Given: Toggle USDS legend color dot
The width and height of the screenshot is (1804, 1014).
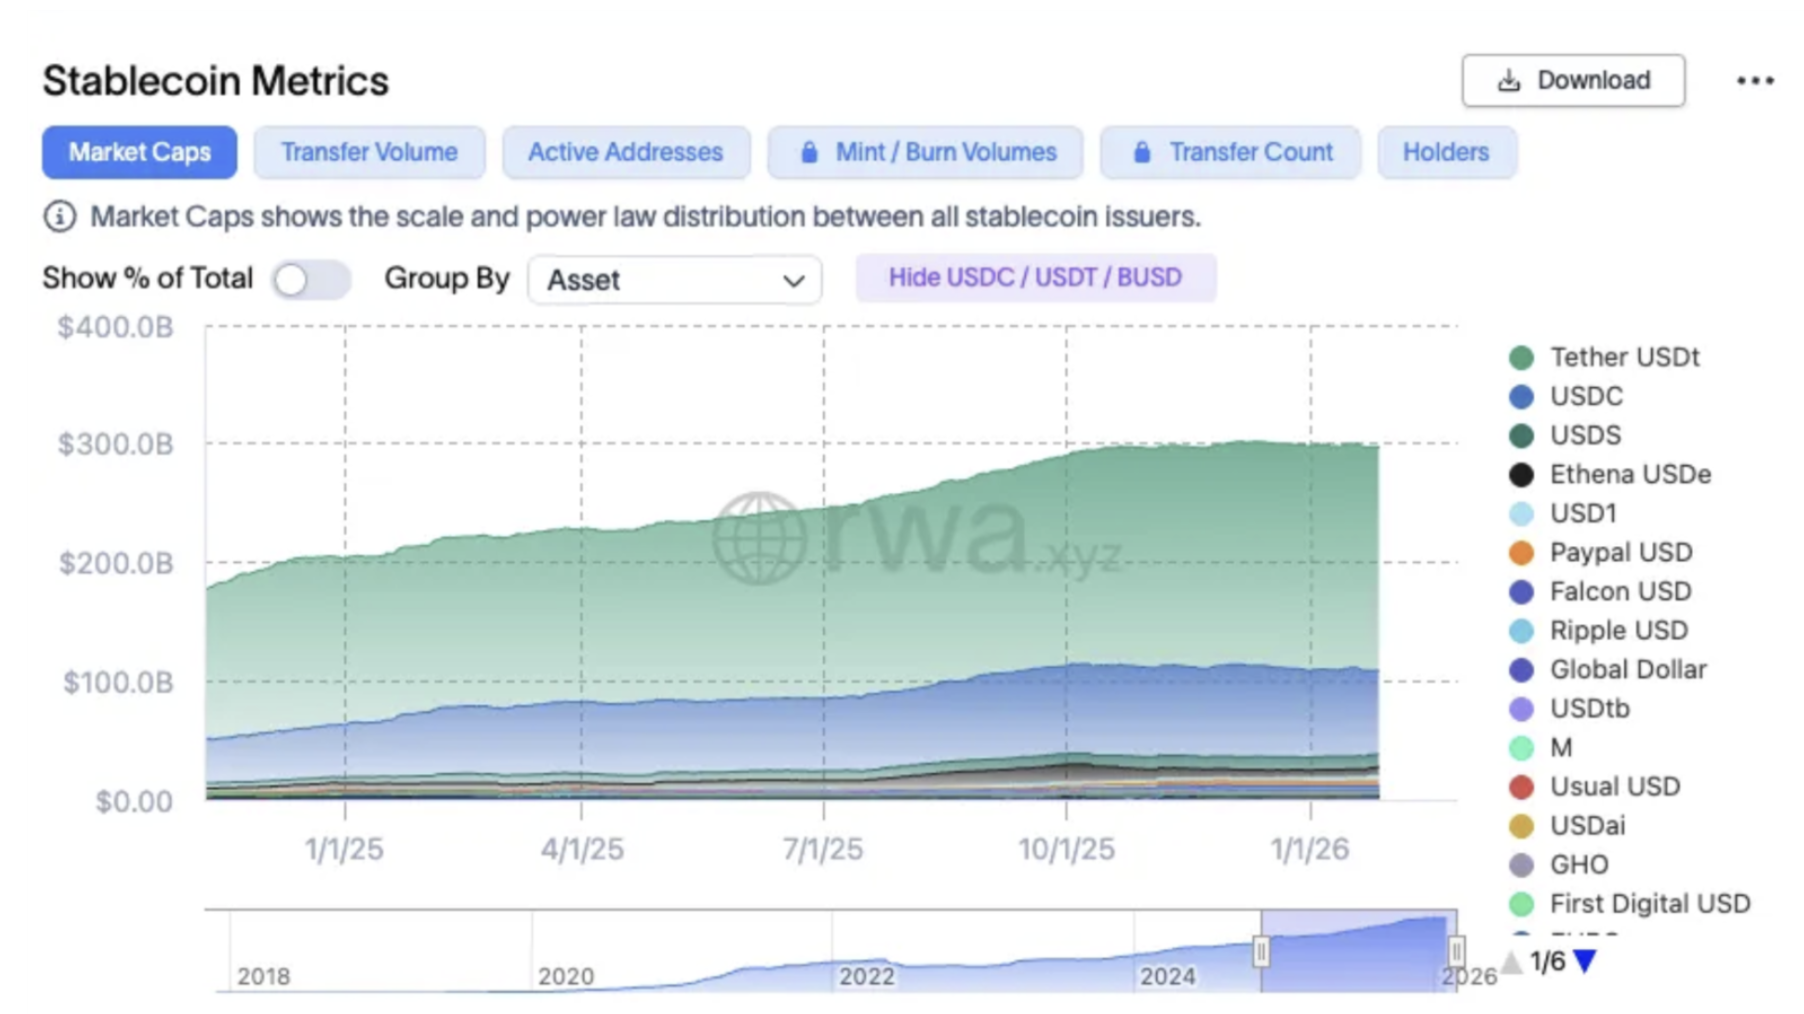Looking at the screenshot, I should [1521, 435].
